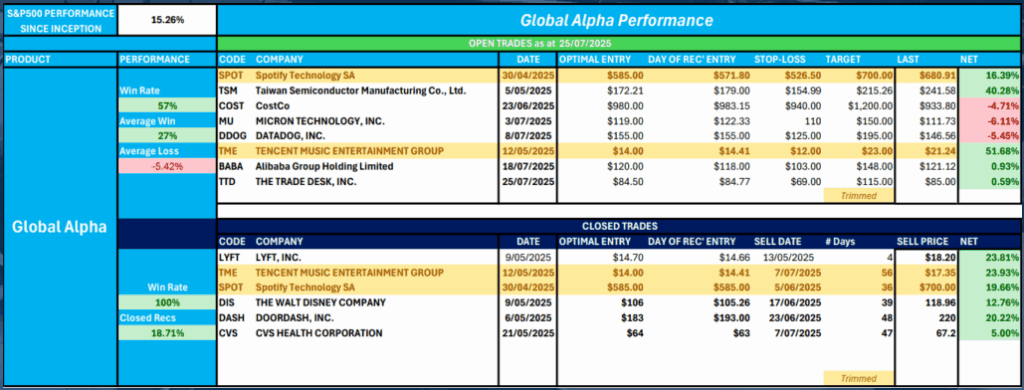Click the TME last price $21.24

coord(926,151)
